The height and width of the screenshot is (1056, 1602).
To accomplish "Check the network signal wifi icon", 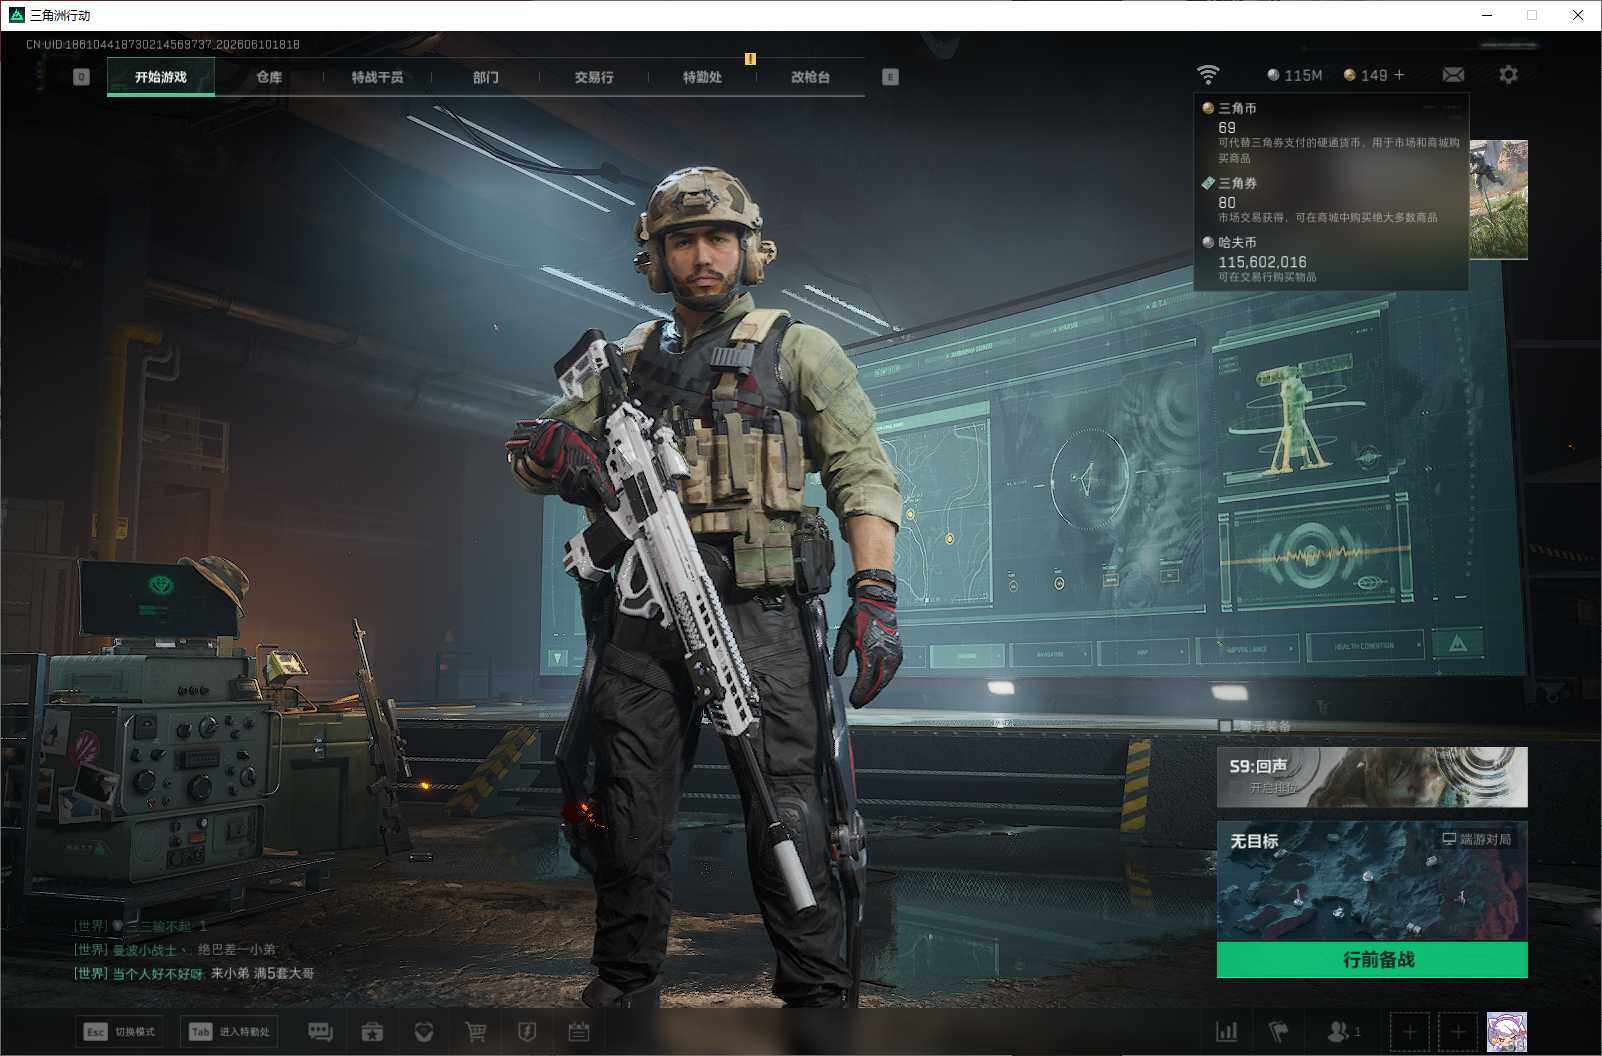I will (1208, 75).
